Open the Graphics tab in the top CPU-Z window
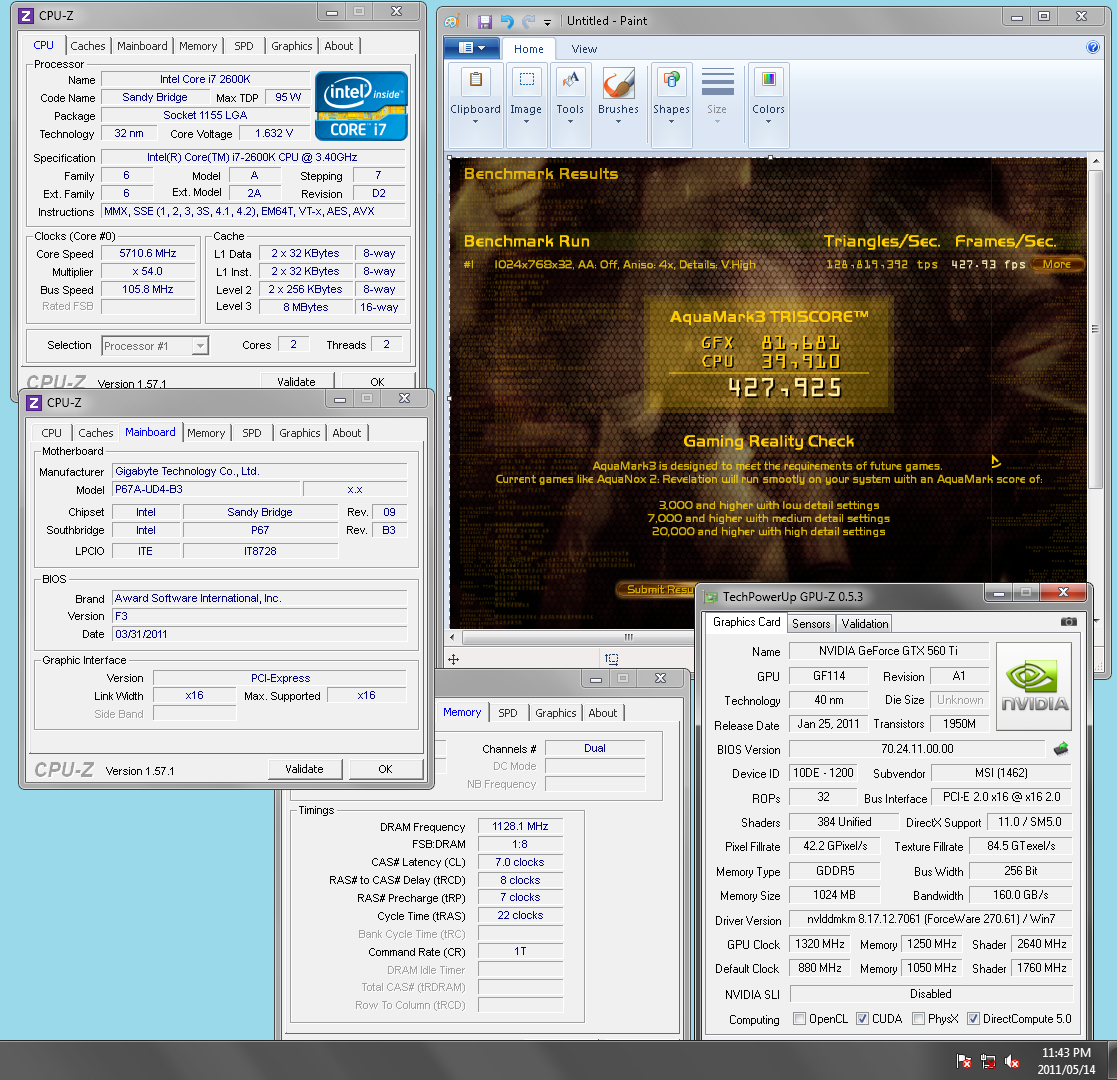Viewport: 1117px width, 1080px height. click(x=291, y=46)
